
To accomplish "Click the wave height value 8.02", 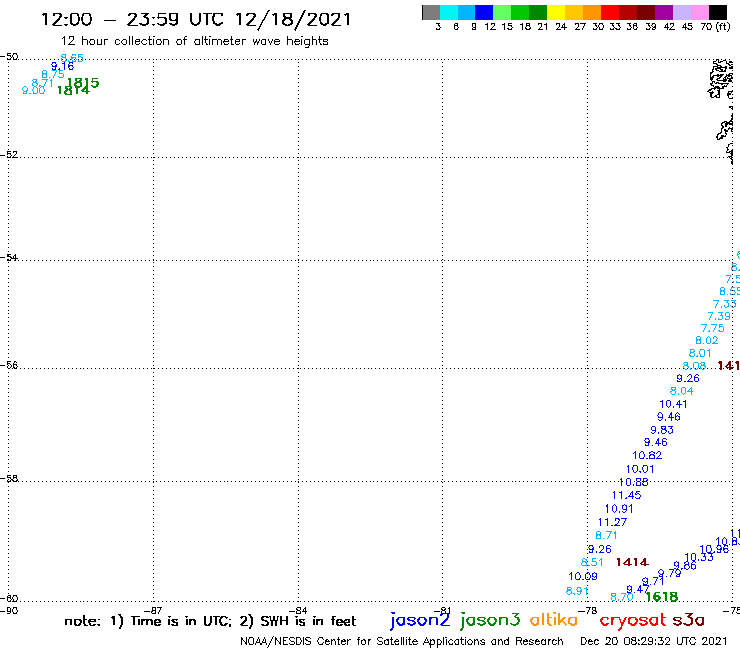I will pos(706,340).
